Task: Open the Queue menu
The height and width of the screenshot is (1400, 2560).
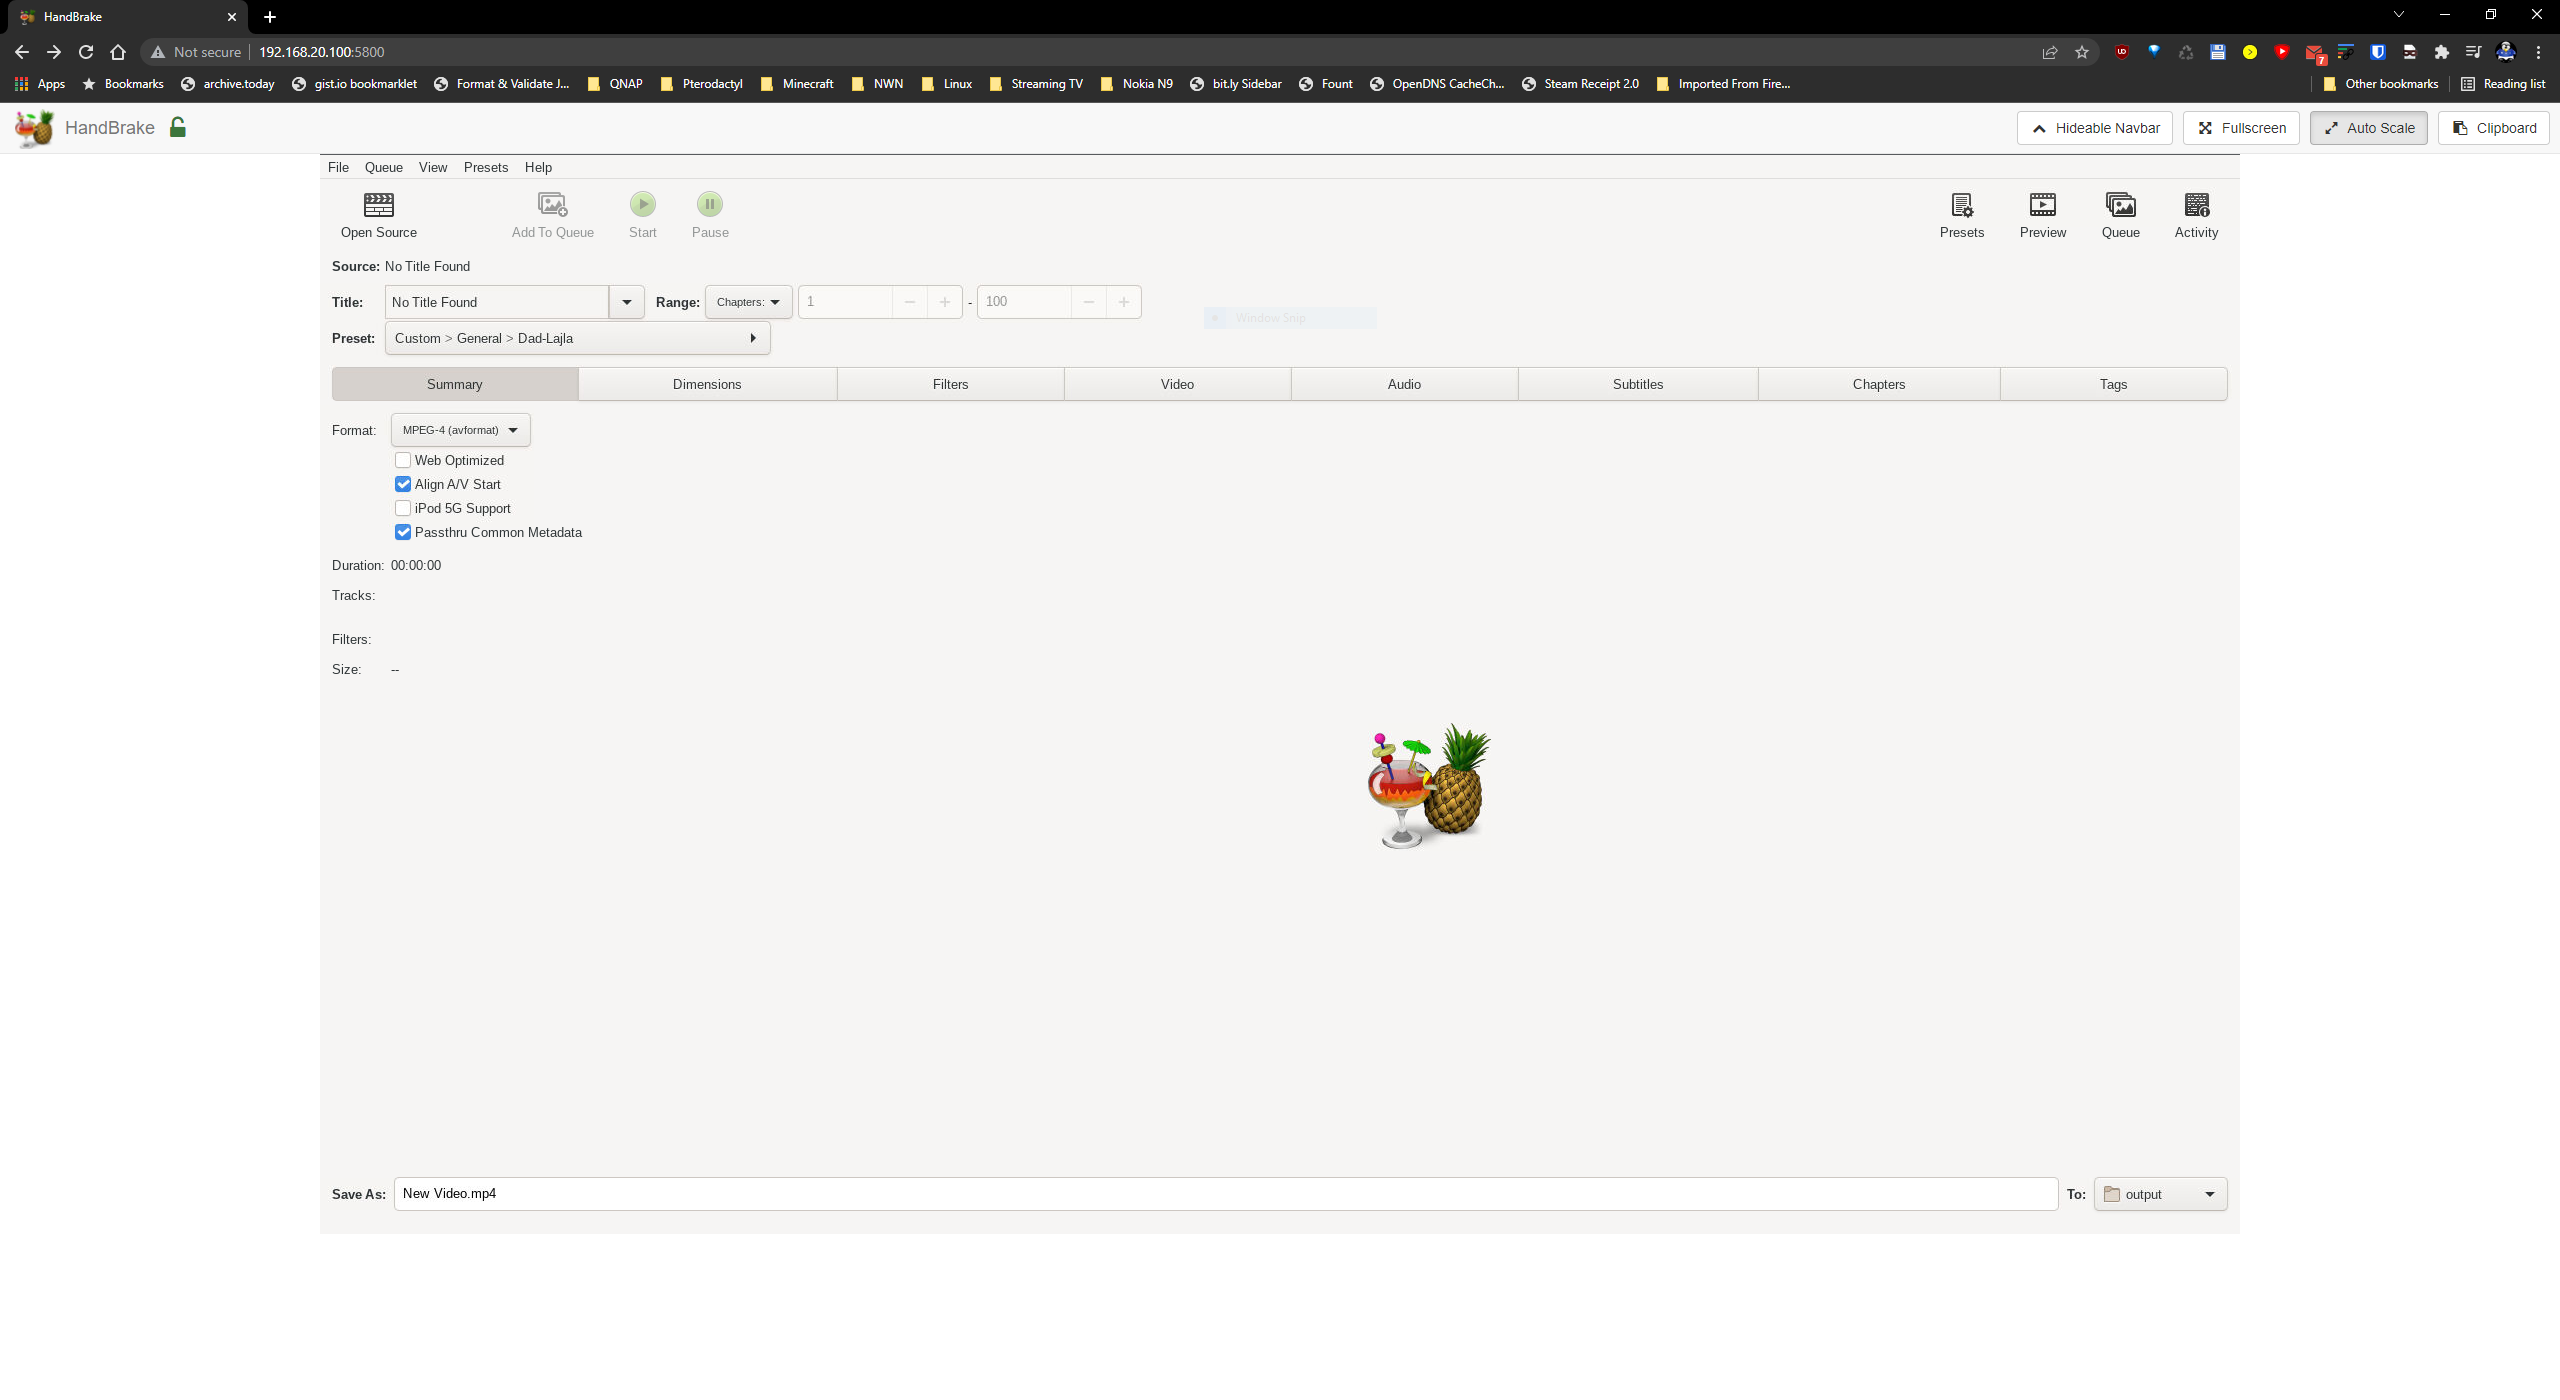Action: coord(383,167)
